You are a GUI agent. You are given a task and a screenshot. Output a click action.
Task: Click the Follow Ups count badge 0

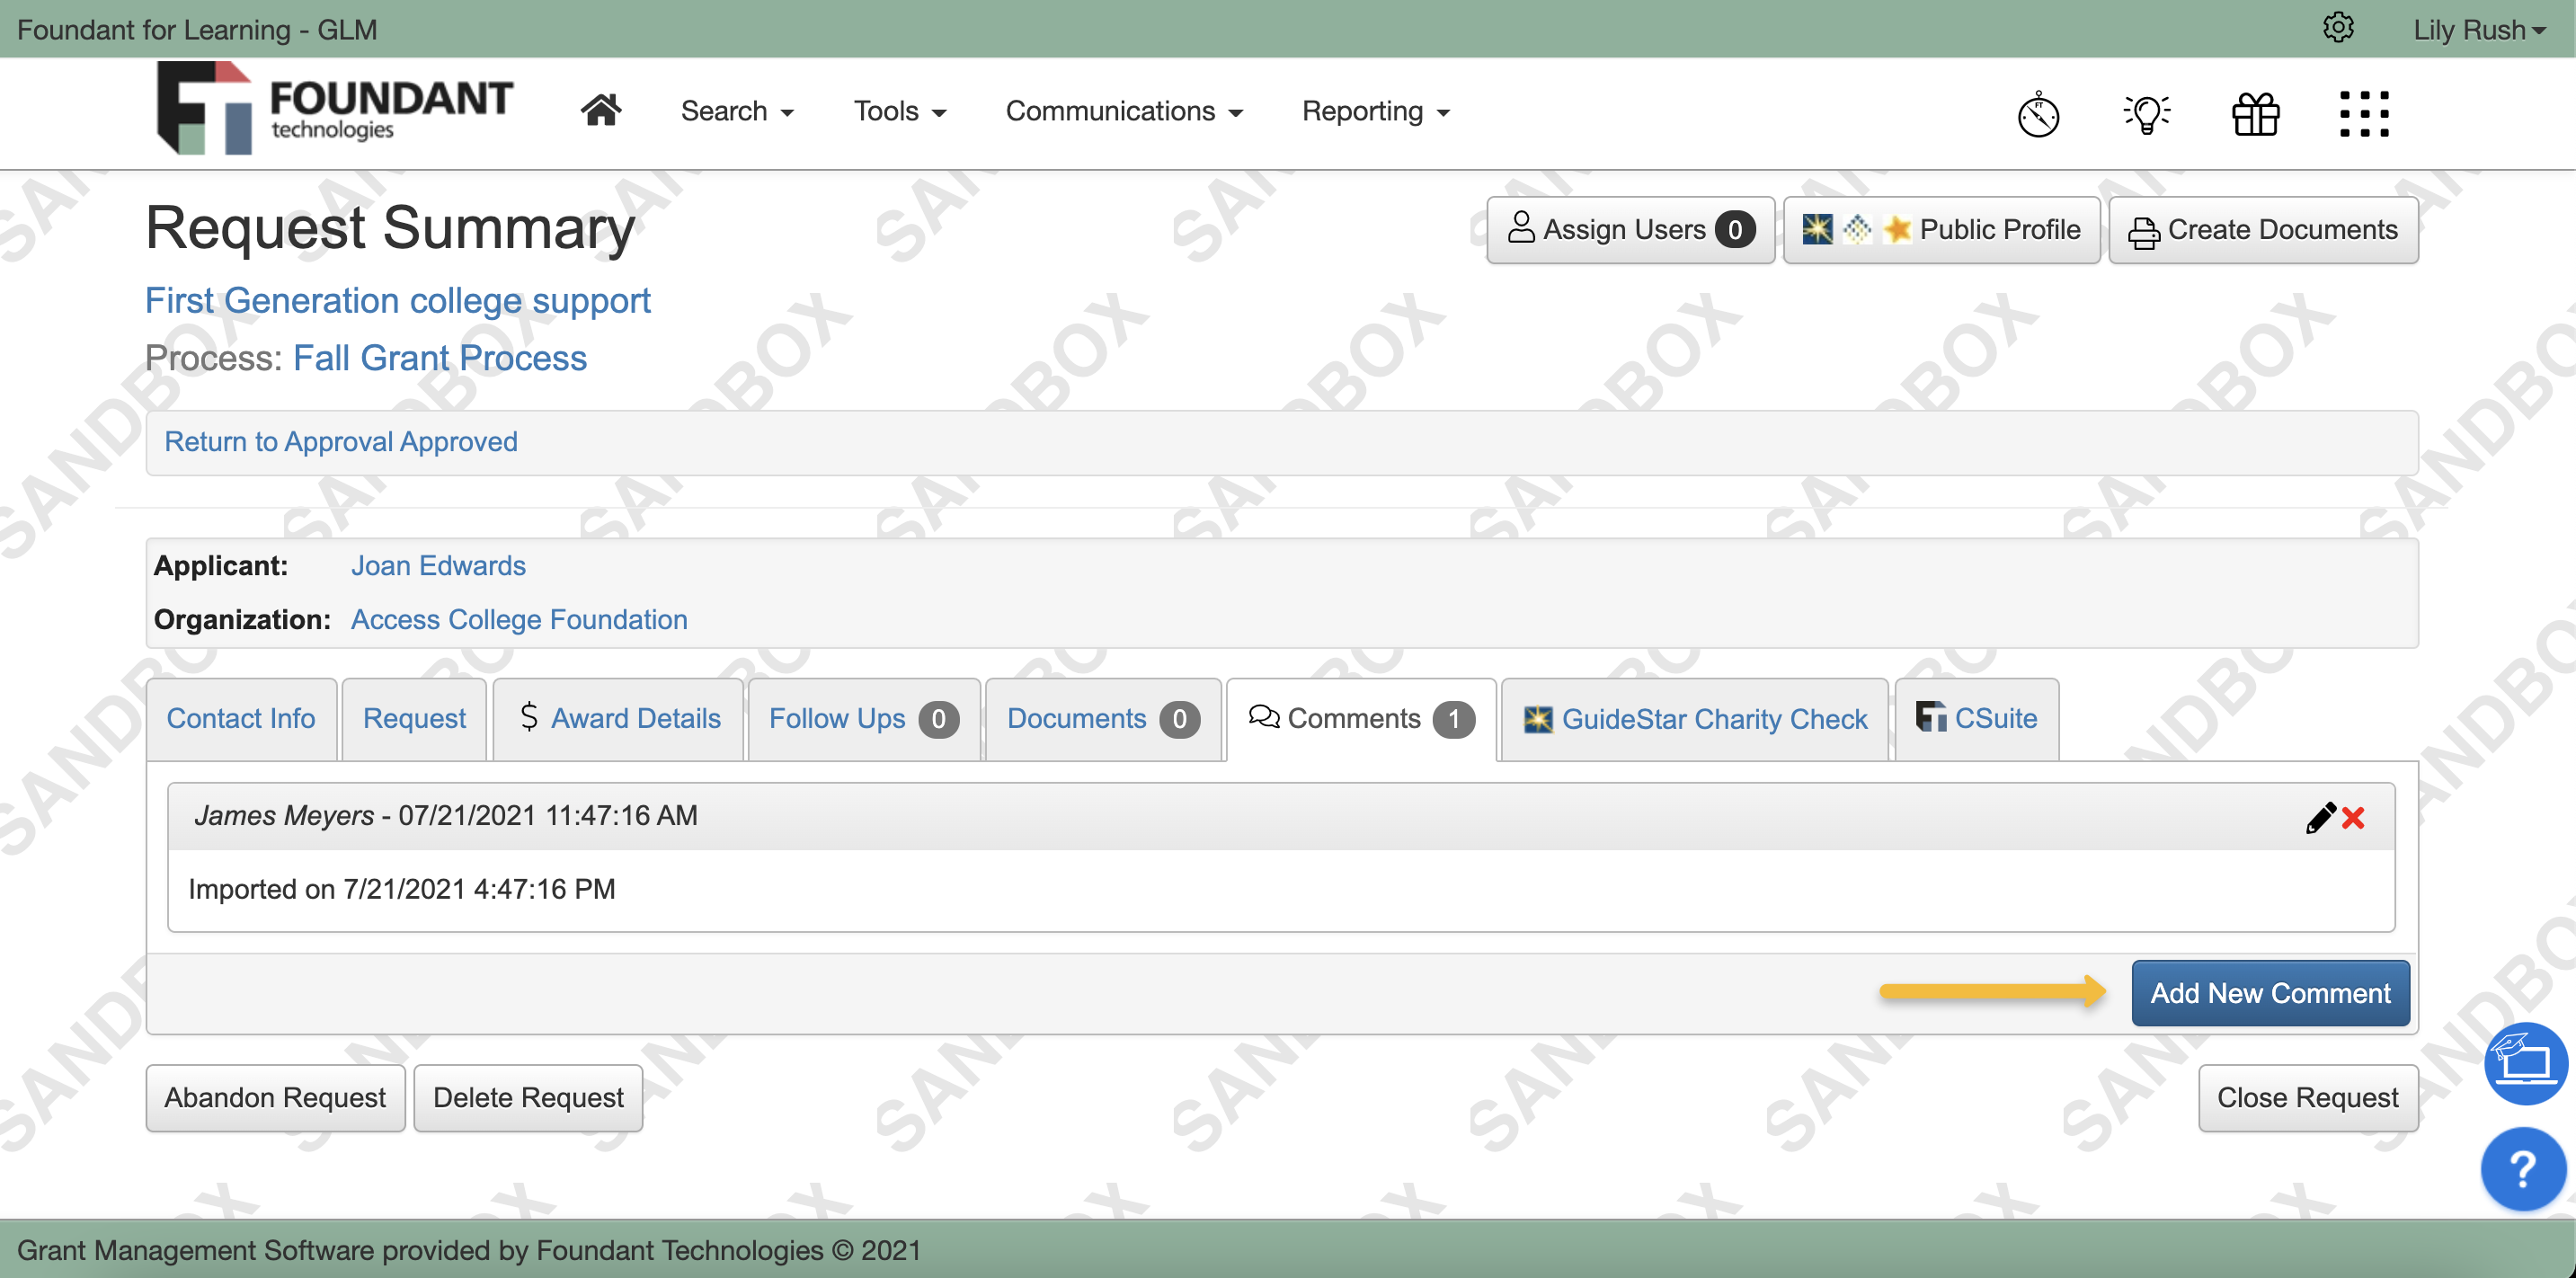(938, 718)
